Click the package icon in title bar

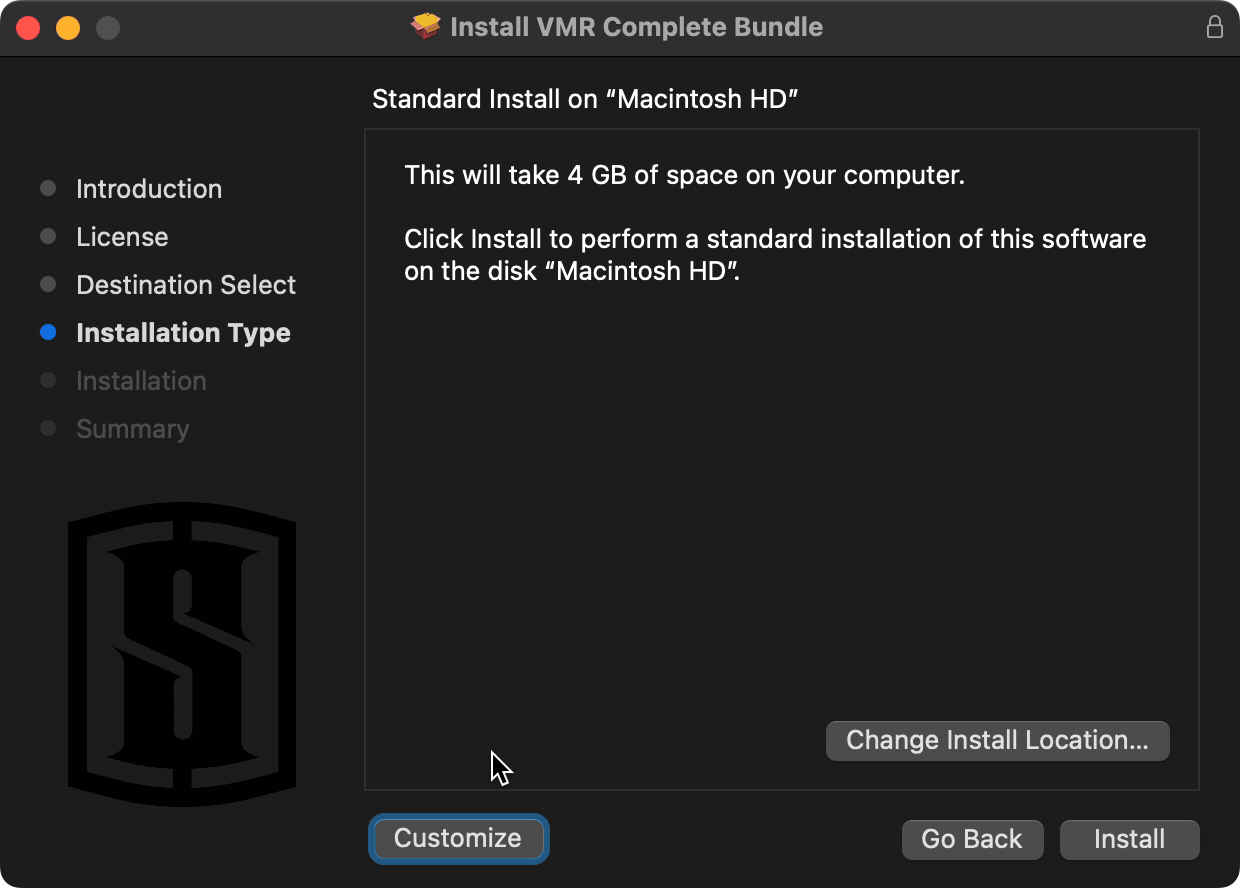click(426, 27)
